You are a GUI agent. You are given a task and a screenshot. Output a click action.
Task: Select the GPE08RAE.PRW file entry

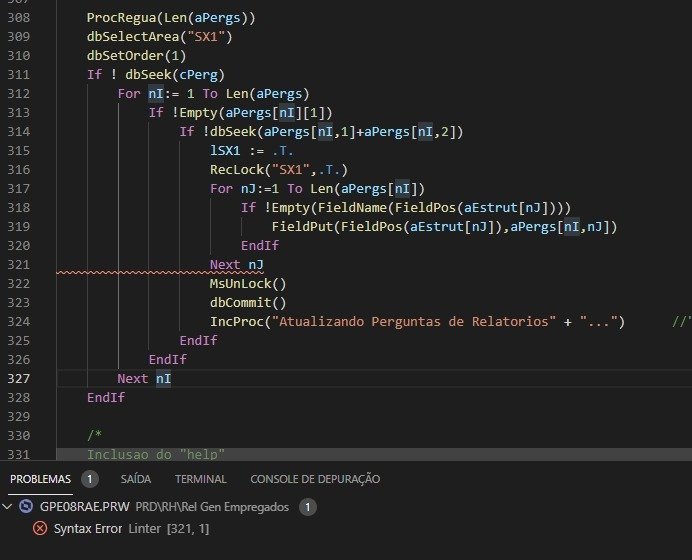pyautogui.click(x=85, y=507)
